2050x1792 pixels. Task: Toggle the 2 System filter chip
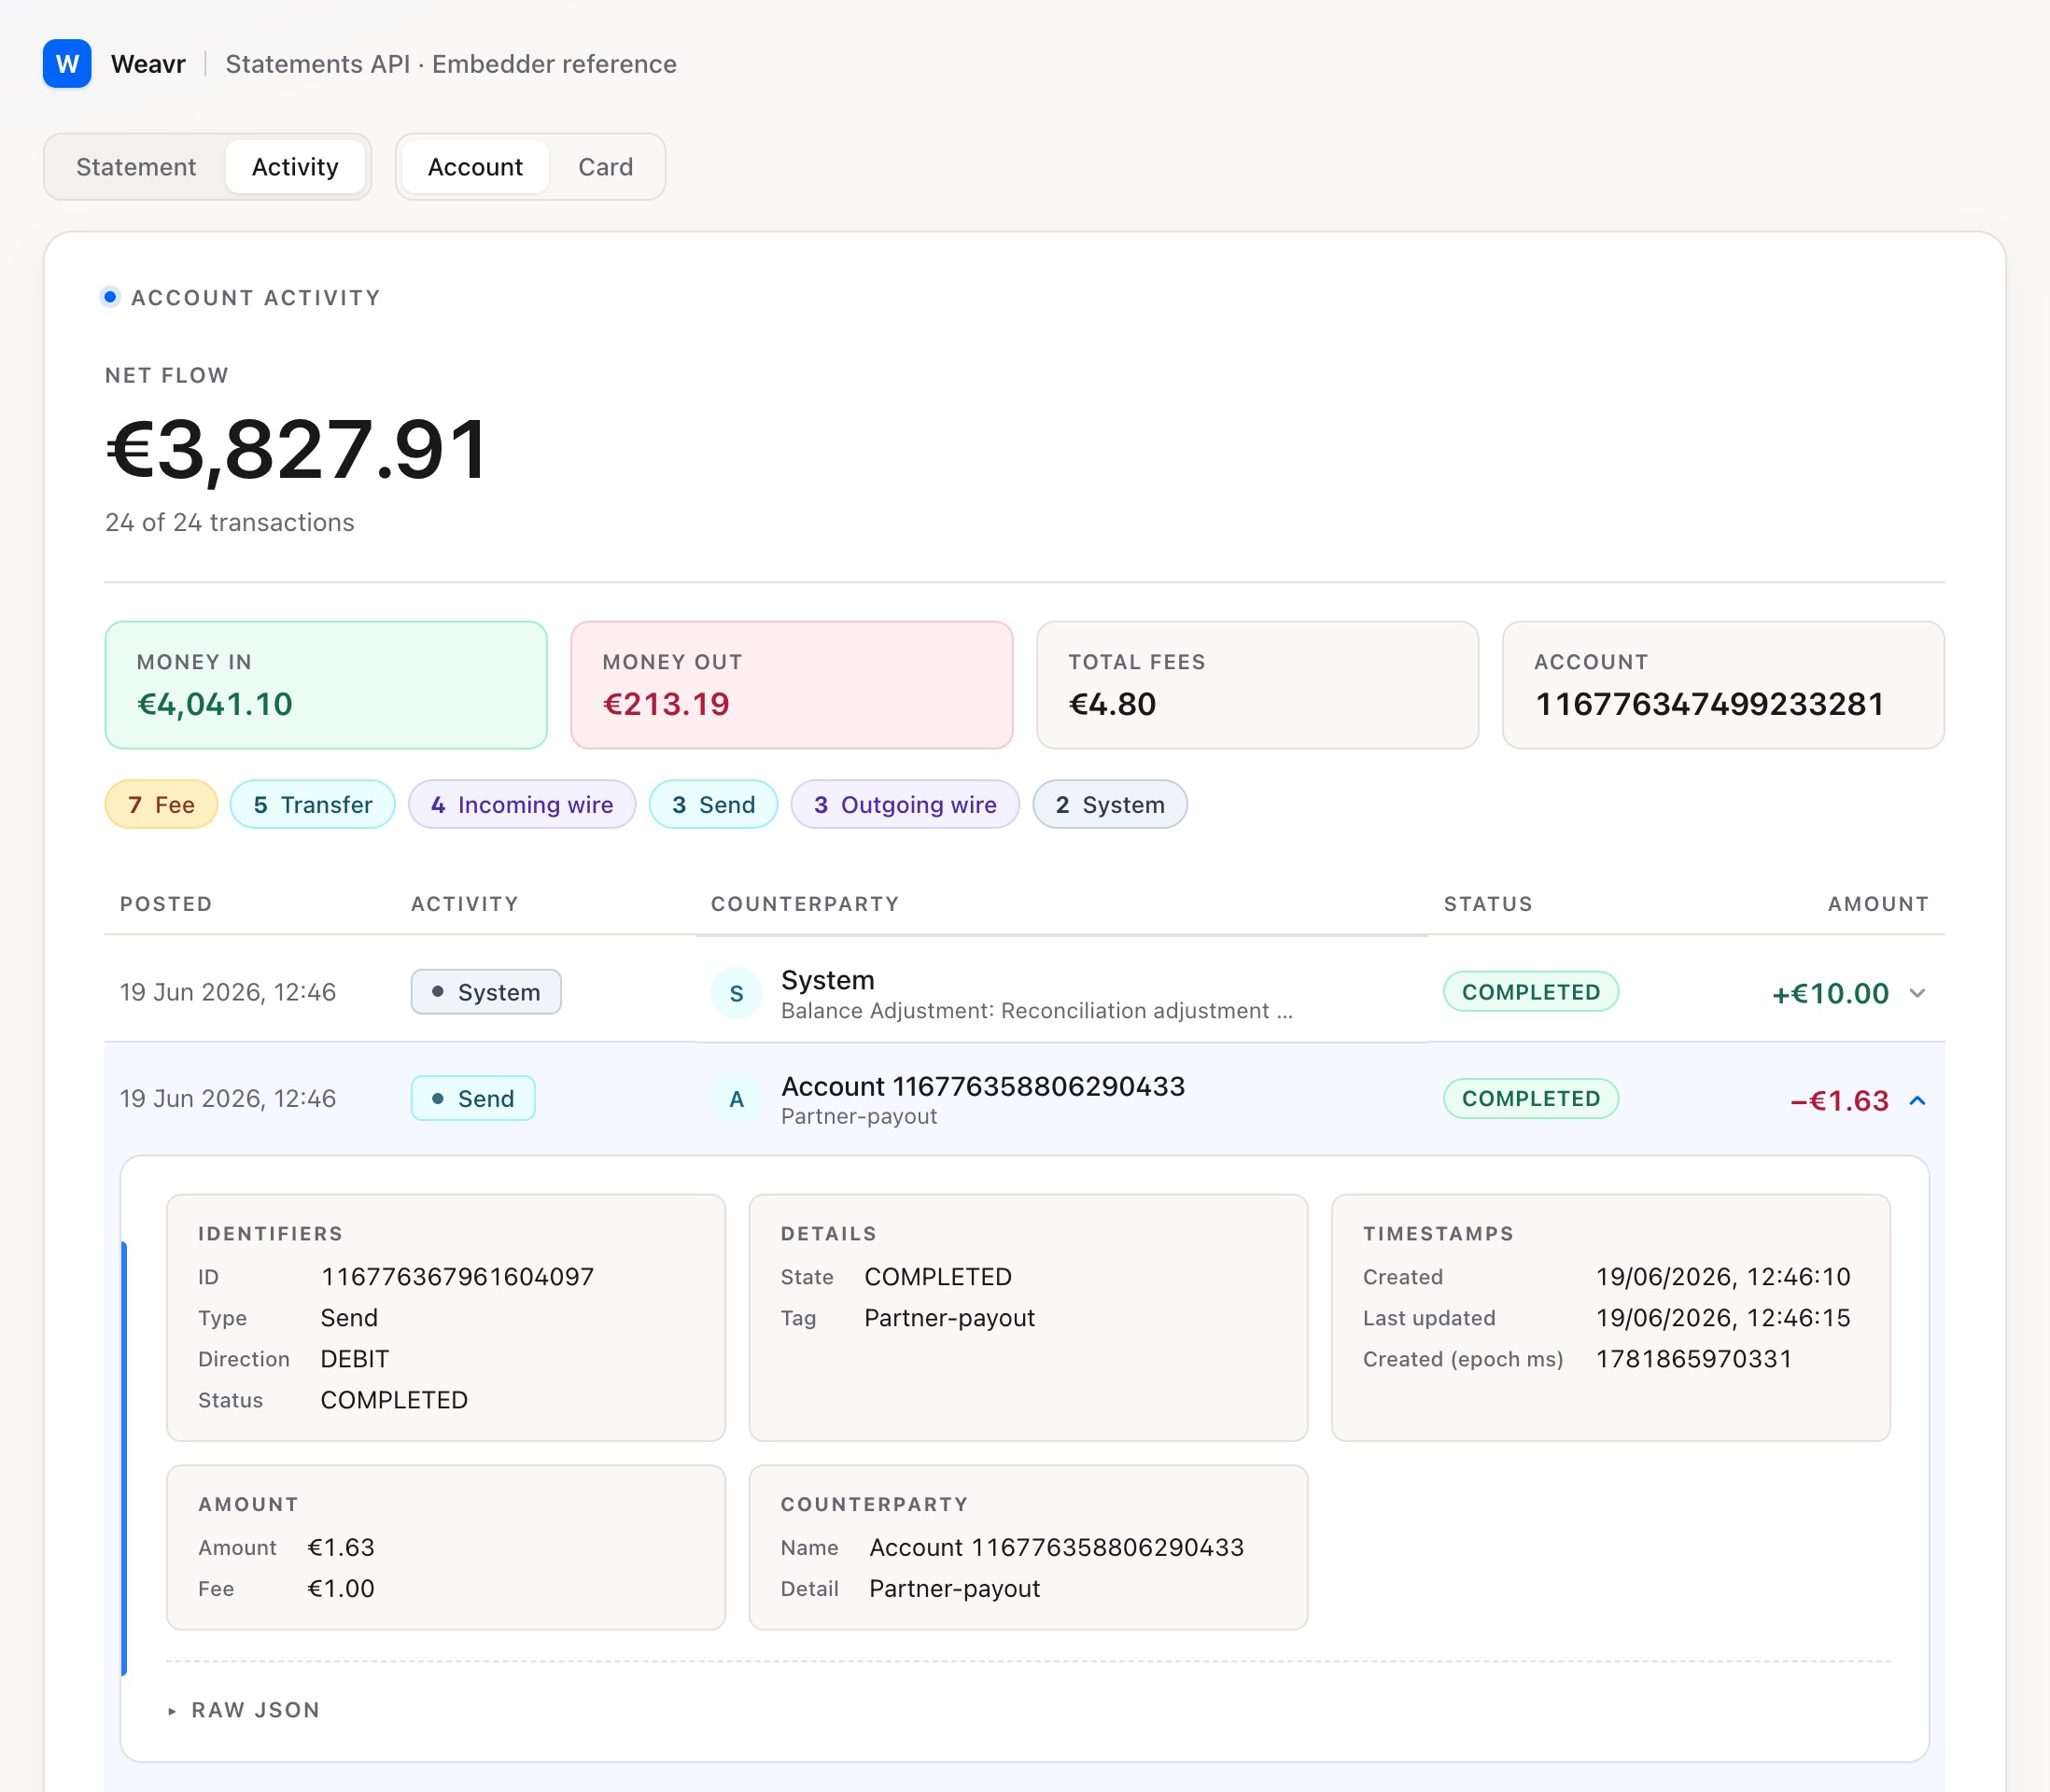(1110, 805)
